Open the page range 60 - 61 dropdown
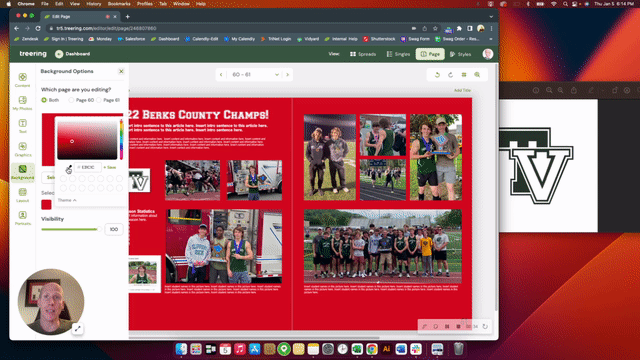Image resolution: width=640 pixels, height=360 pixels. pos(255,75)
